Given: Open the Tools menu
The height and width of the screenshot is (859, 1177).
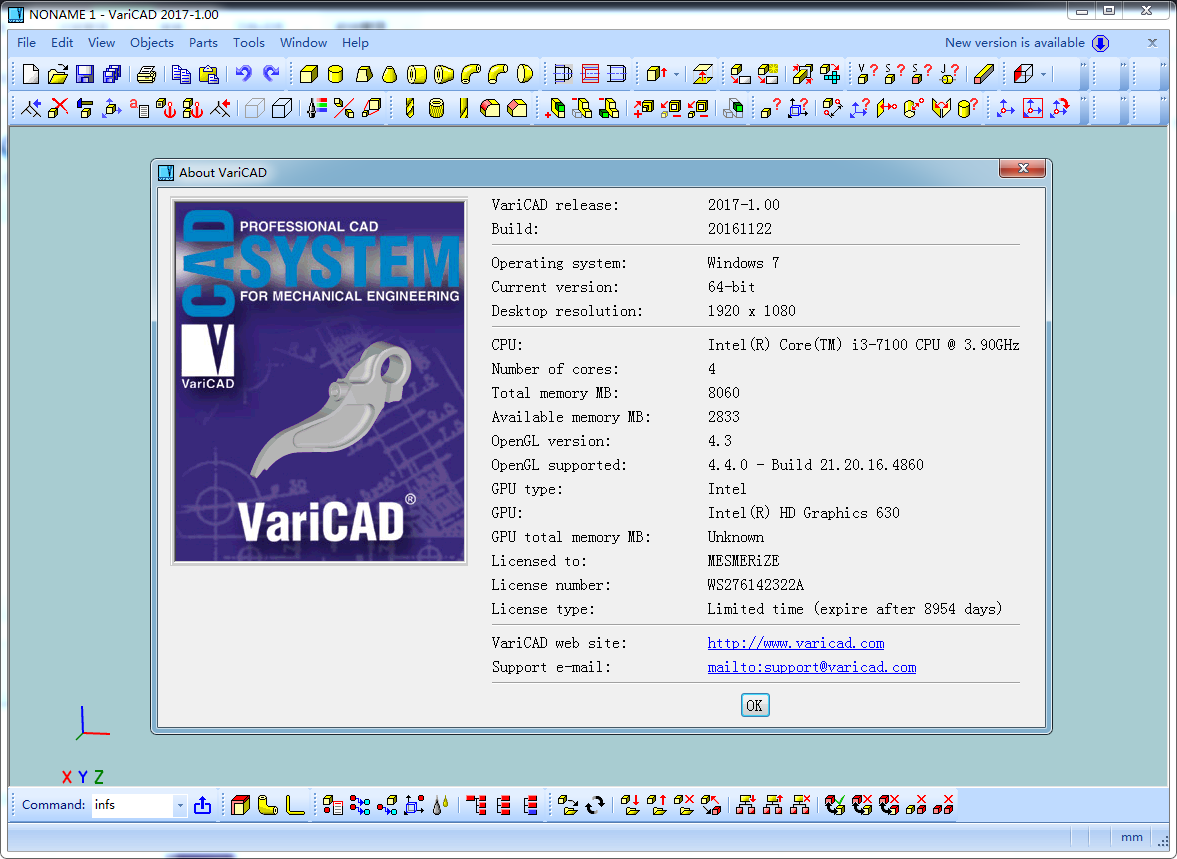Looking at the screenshot, I should point(248,43).
